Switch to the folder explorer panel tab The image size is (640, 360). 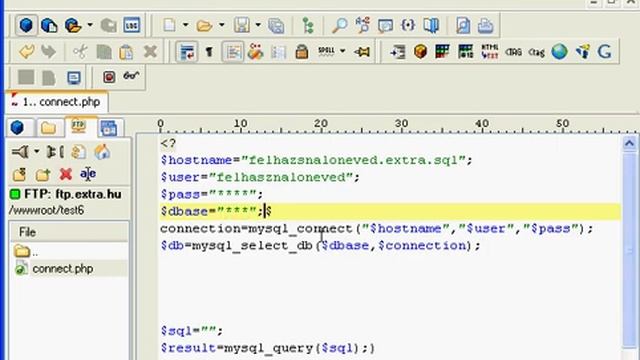pos(48,128)
